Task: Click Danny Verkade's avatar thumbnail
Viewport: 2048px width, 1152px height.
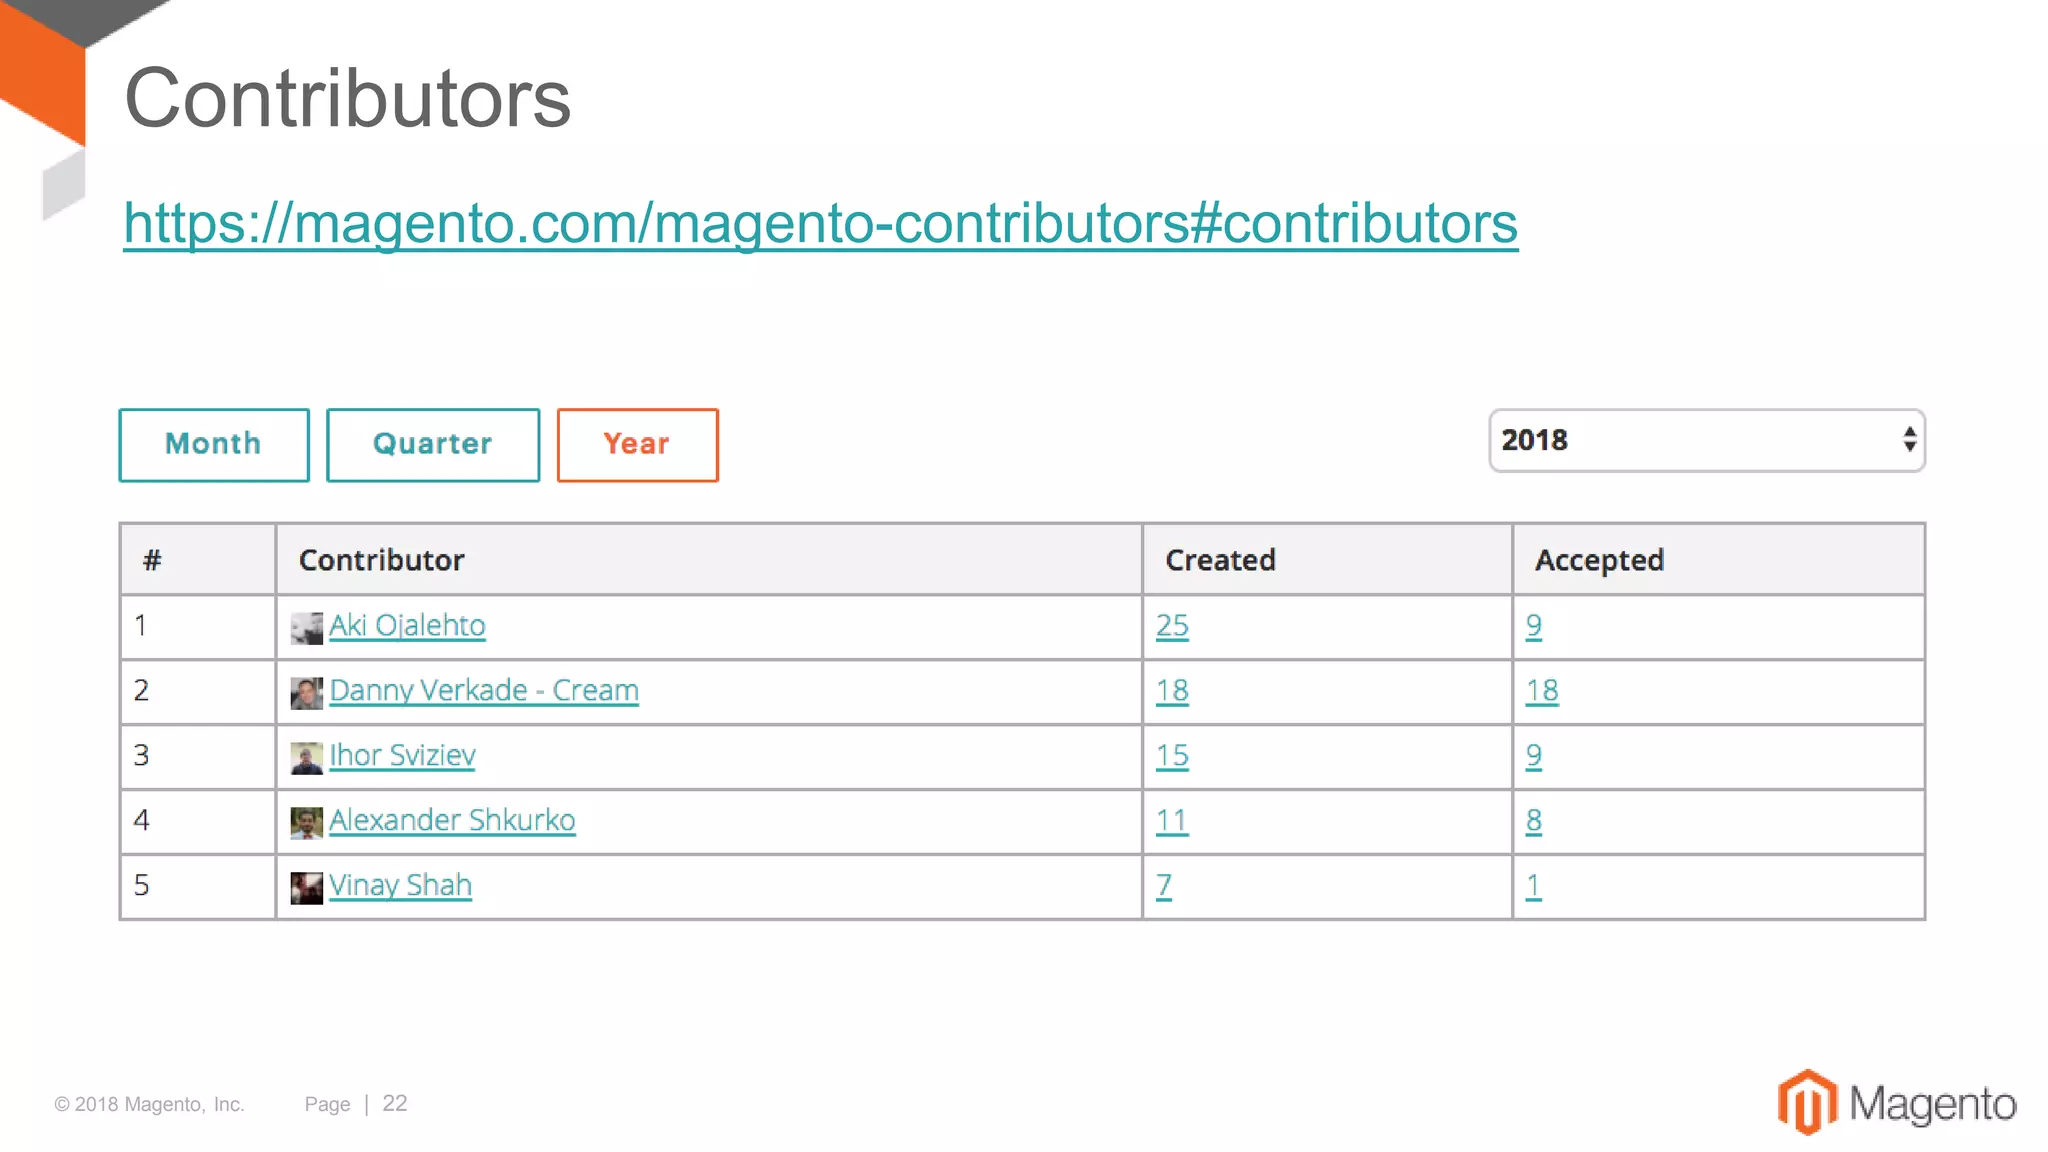Action: [x=306, y=693]
